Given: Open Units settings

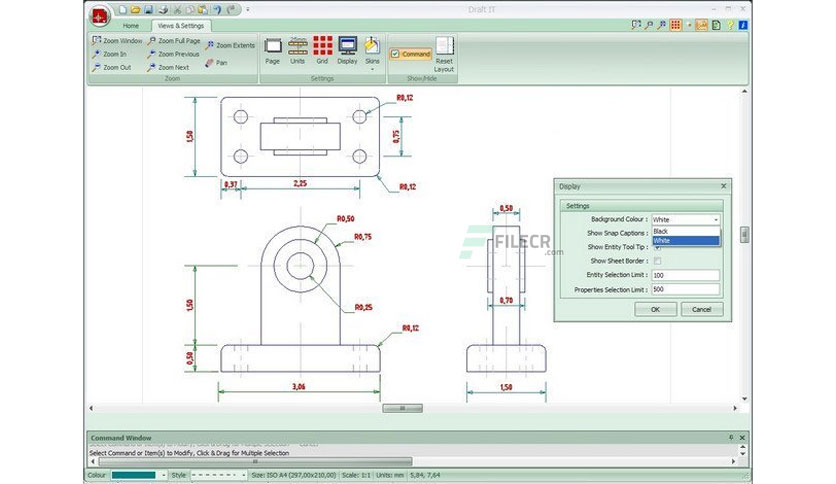Looking at the screenshot, I should 298,51.
